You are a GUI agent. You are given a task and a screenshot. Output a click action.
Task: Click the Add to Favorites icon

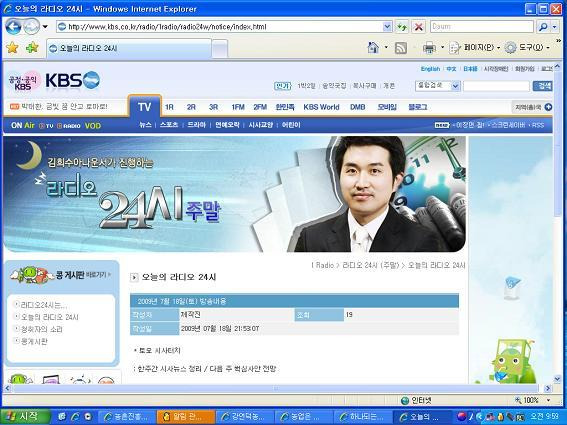coord(32,48)
